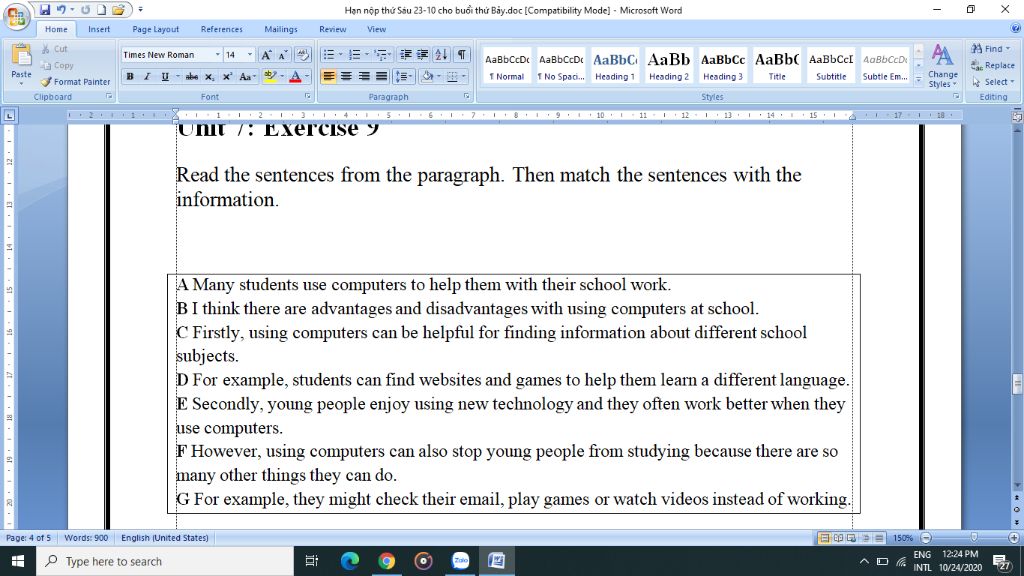The width and height of the screenshot is (1024, 576).
Task: Toggle show paragraph marks
Action: tap(462, 55)
